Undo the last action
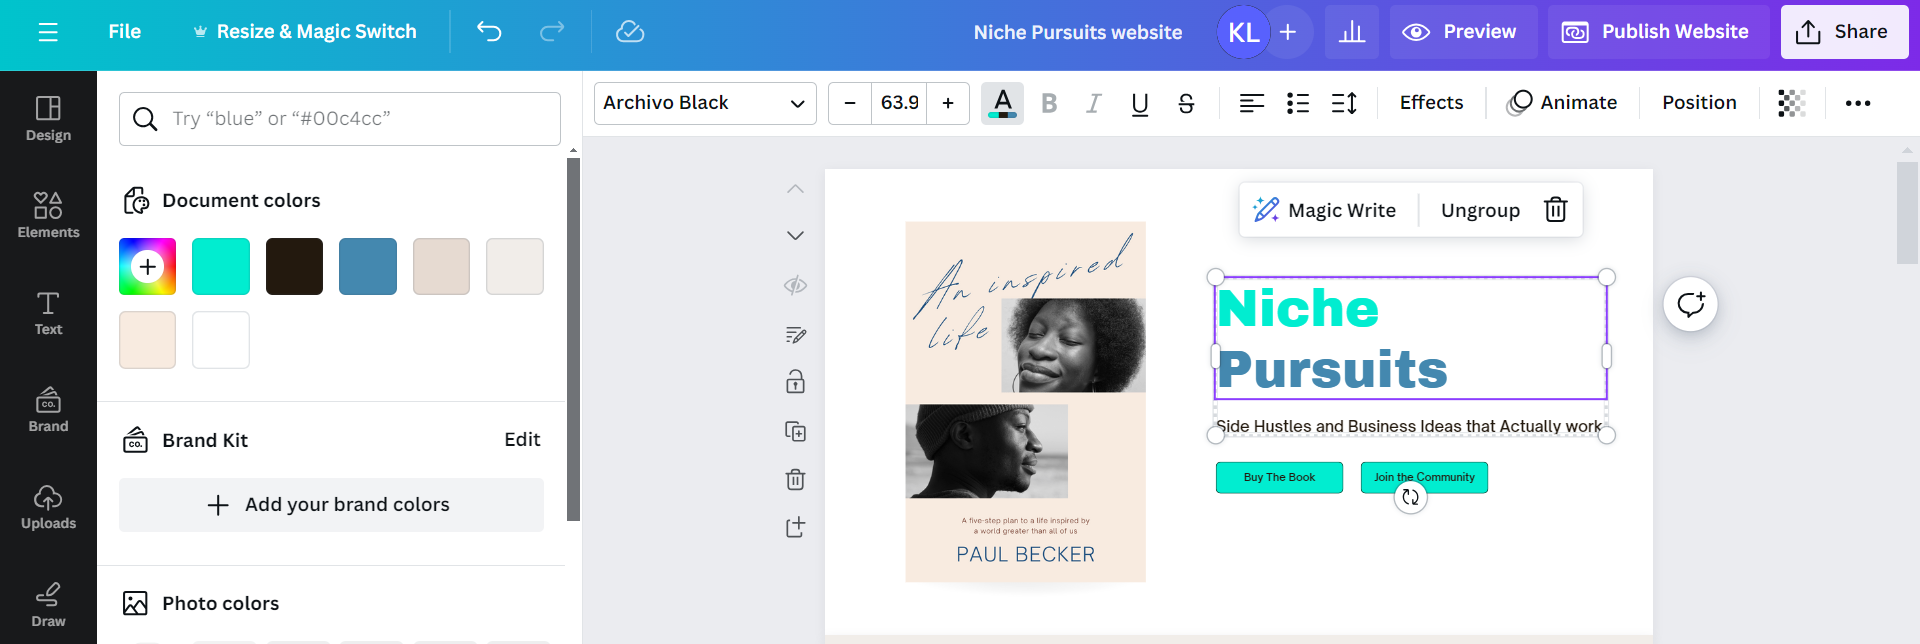The image size is (1920, 644). pos(489,32)
